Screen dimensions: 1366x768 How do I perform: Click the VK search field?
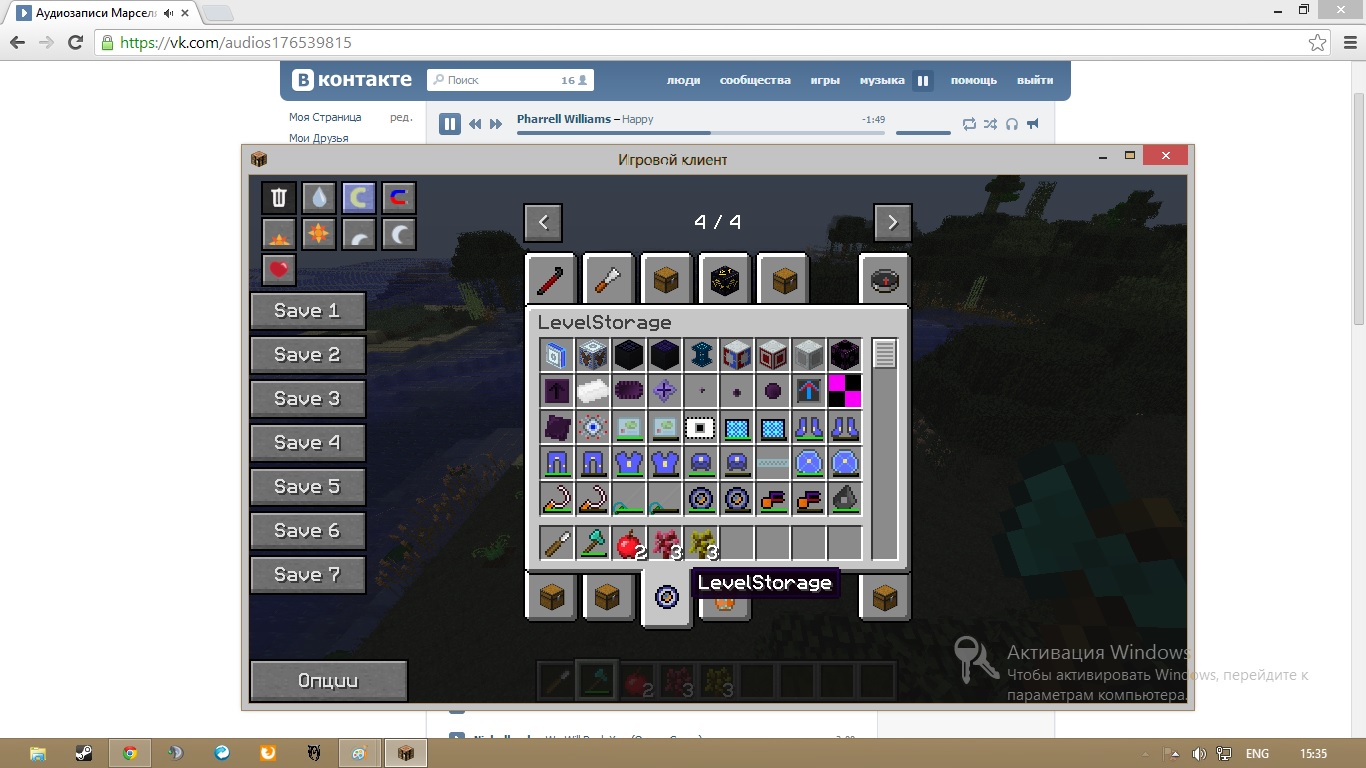pos(511,80)
